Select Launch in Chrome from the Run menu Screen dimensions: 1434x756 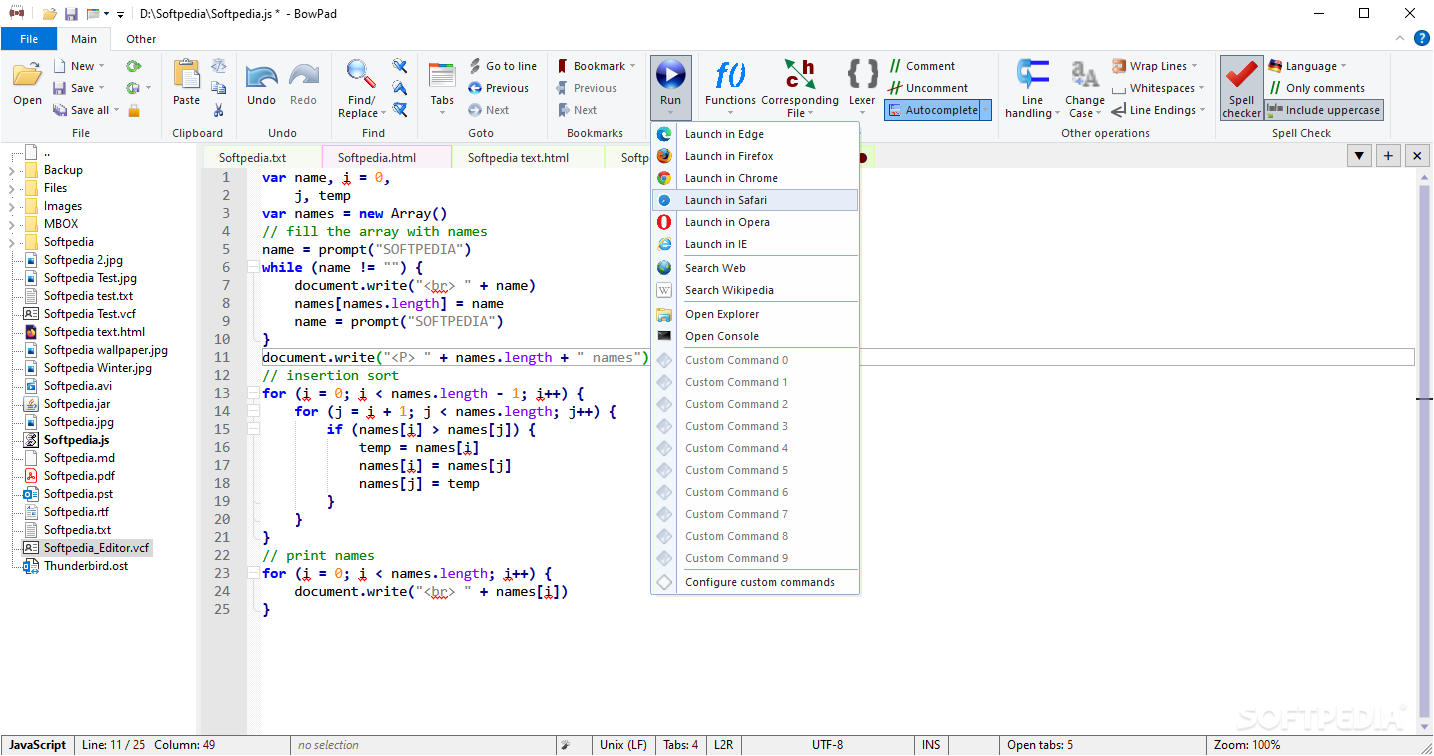pyautogui.click(x=755, y=178)
